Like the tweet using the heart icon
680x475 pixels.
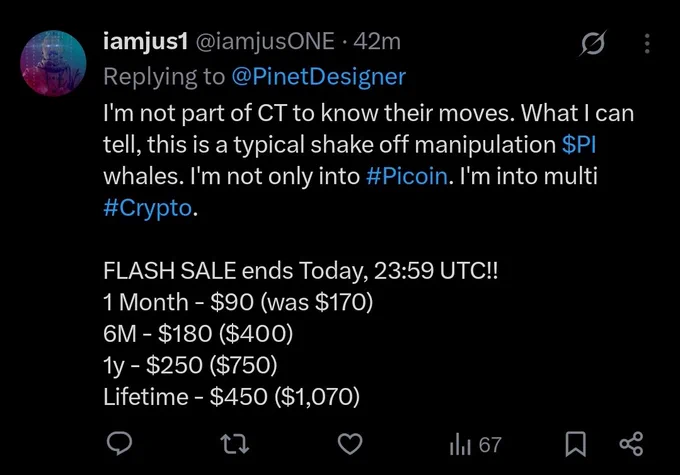click(350, 444)
